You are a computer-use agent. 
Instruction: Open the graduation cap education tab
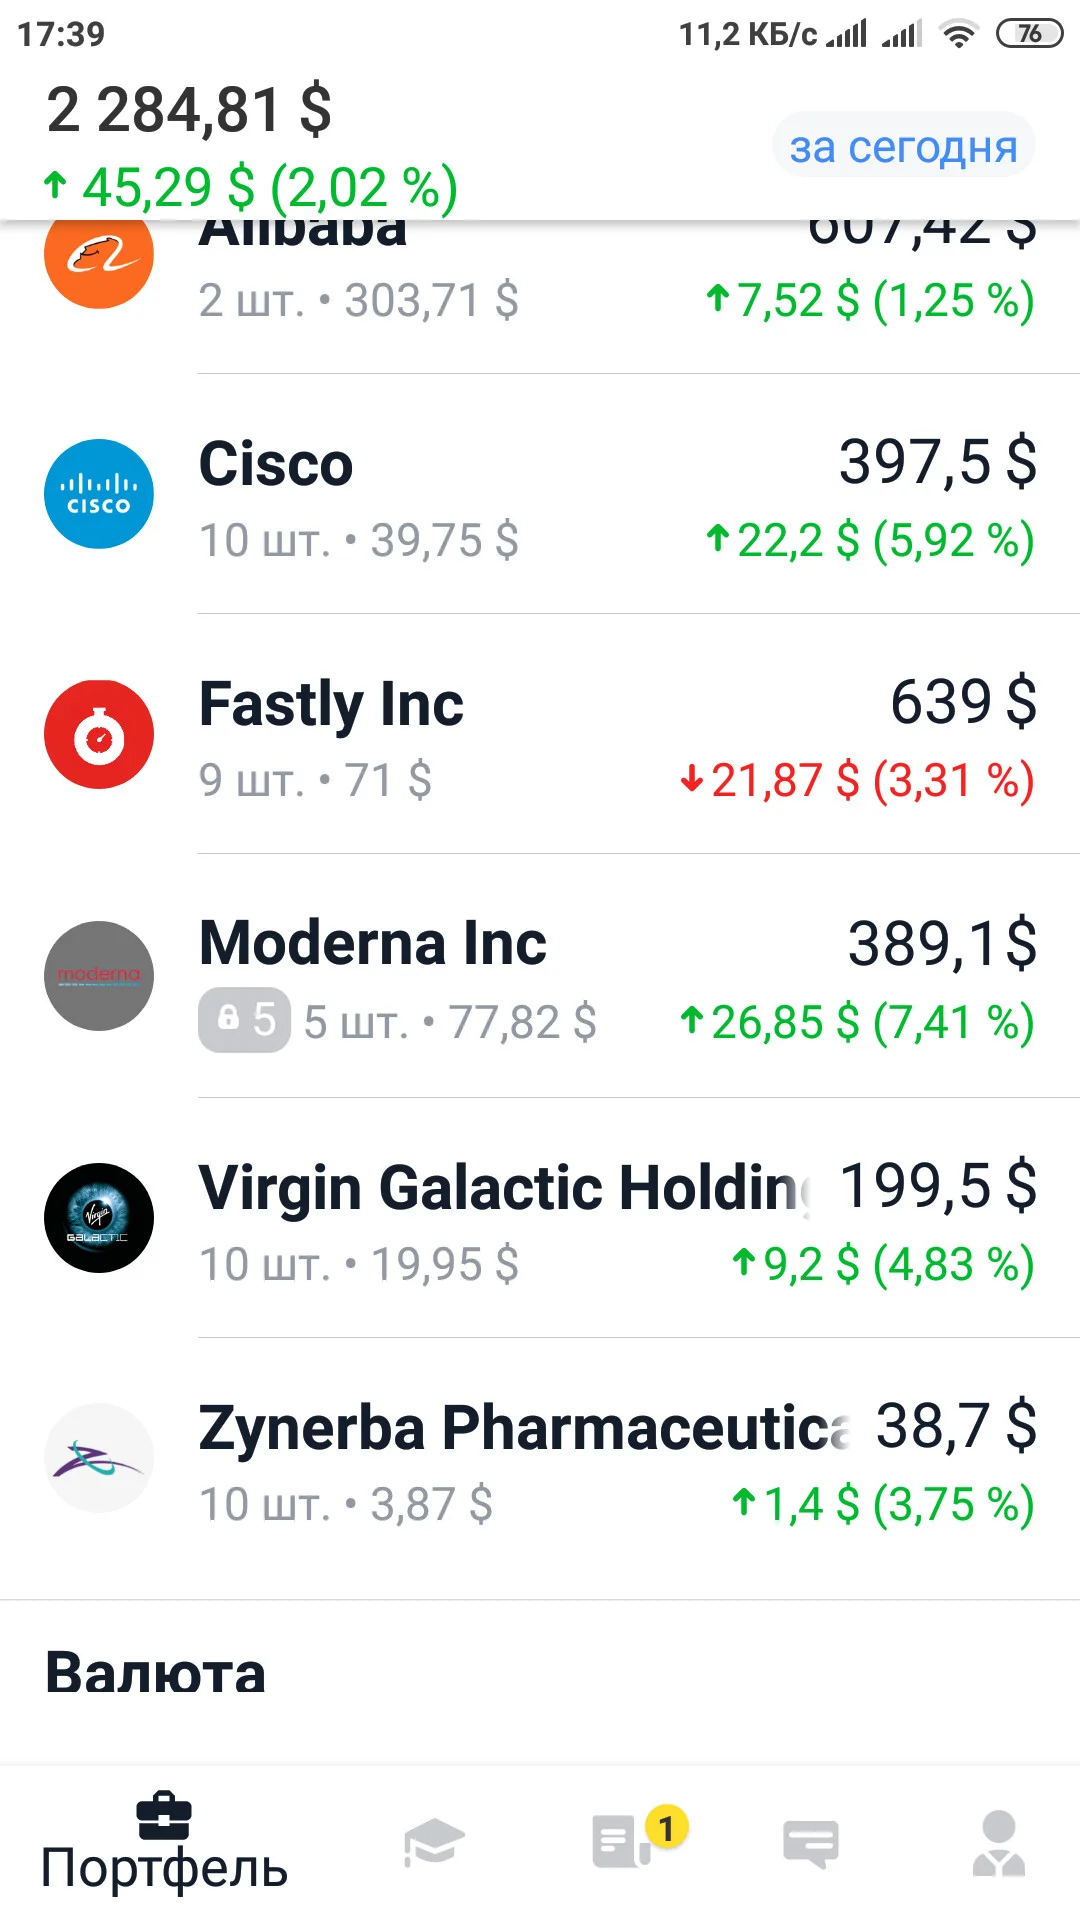click(434, 1842)
